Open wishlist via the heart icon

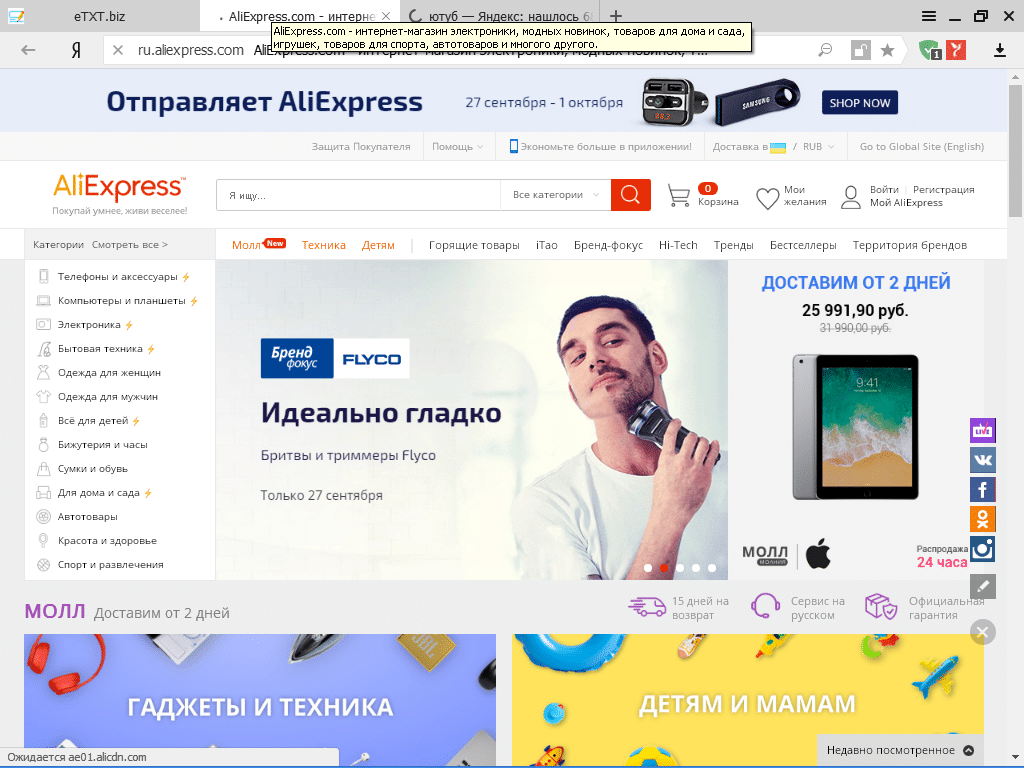point(767,198)
